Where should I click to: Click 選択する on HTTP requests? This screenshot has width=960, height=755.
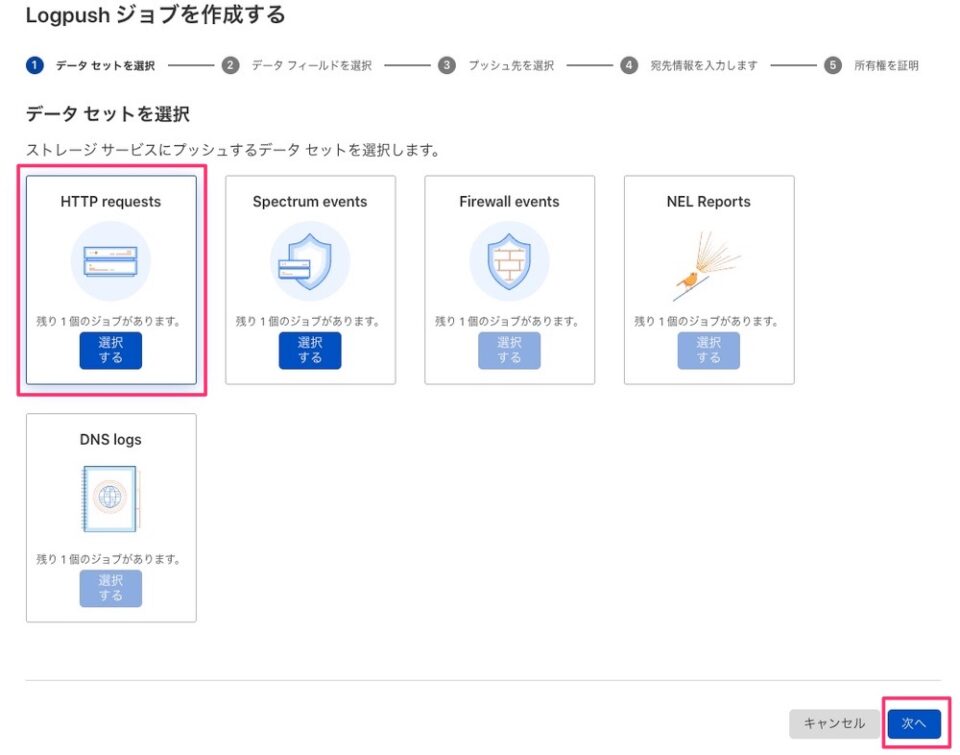point(110,351)
